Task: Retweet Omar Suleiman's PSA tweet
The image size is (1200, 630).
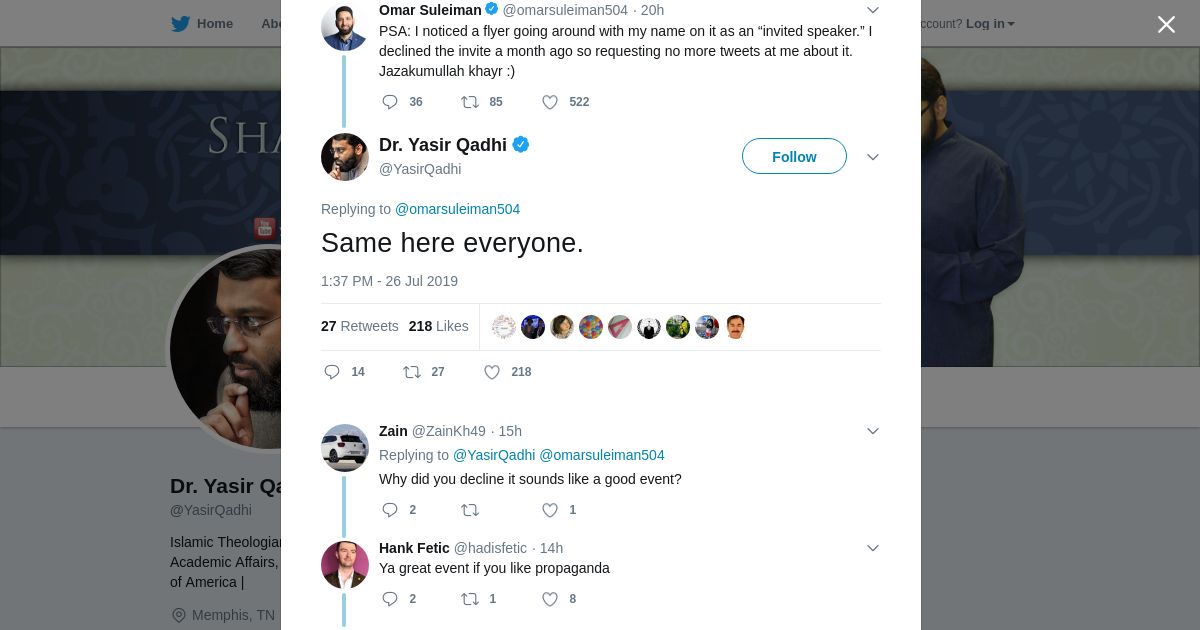Action: [x=470, y=102]
